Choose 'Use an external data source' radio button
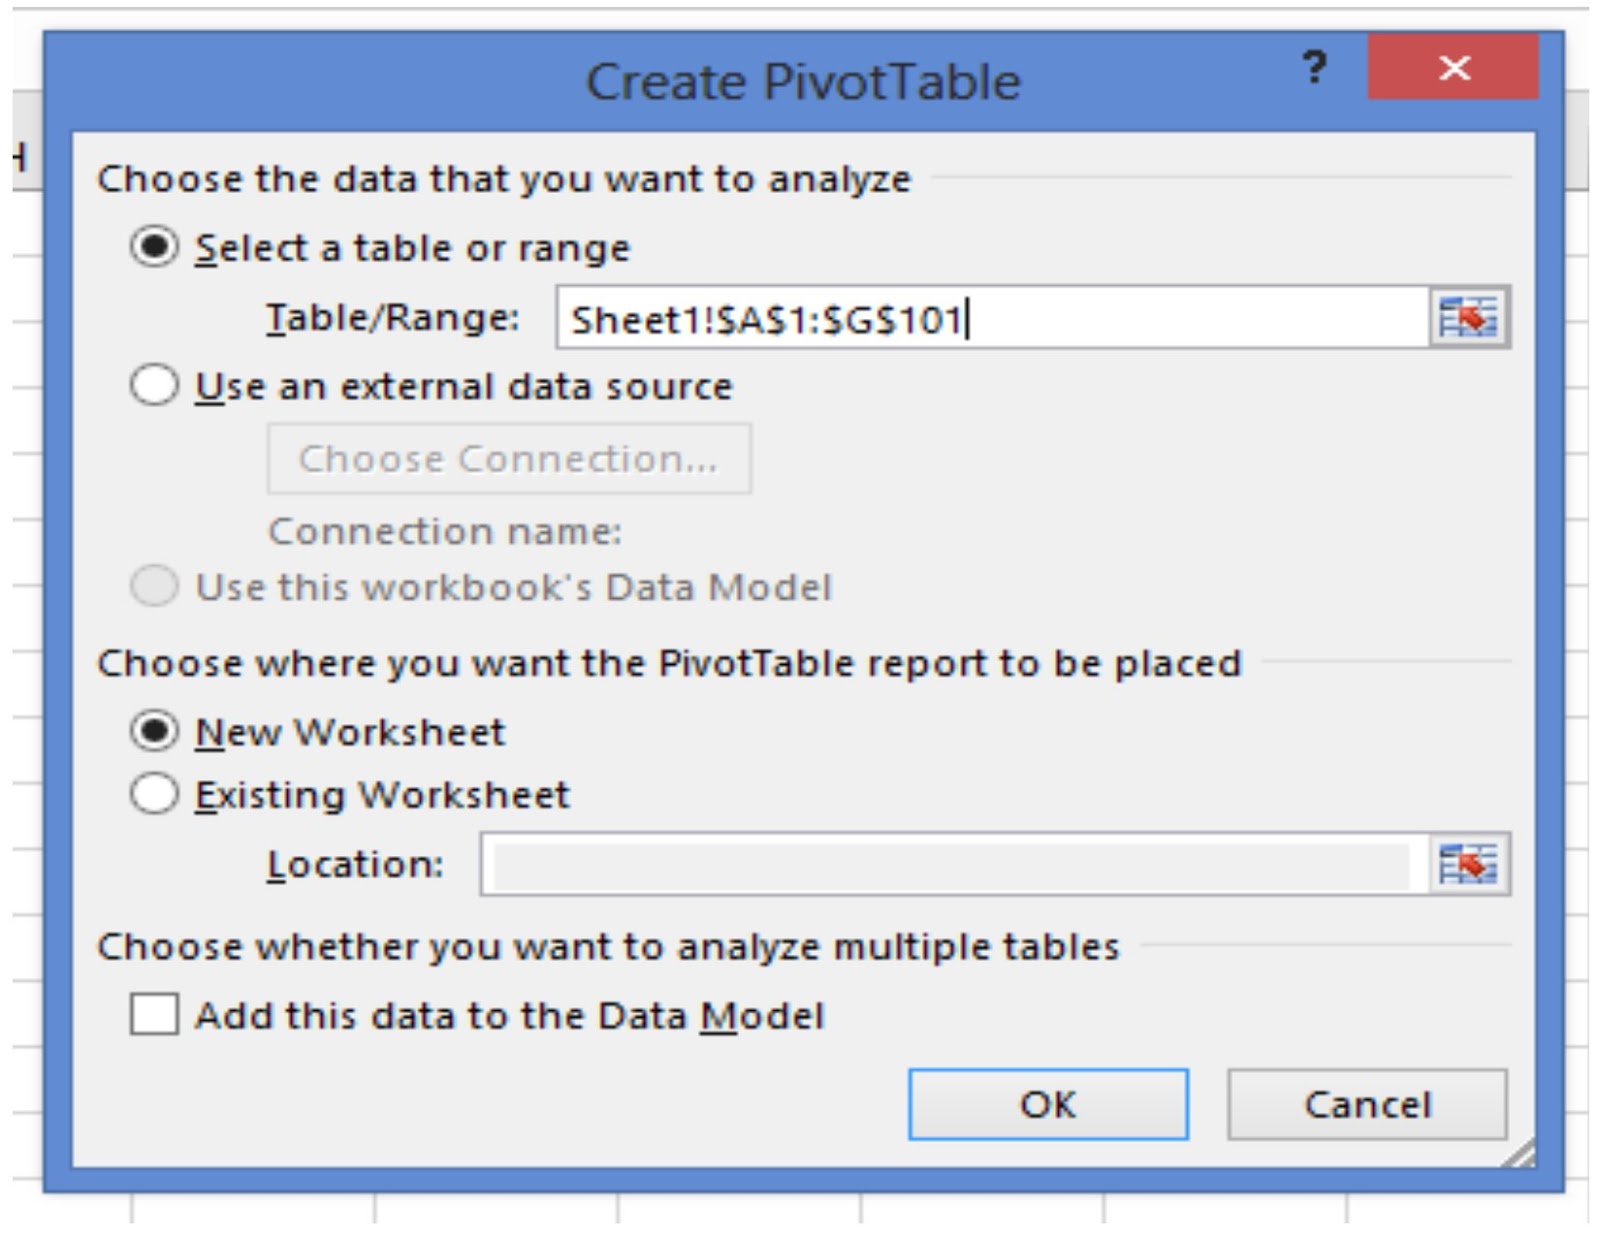The image size is (1600, 1236). click(155, 386)
